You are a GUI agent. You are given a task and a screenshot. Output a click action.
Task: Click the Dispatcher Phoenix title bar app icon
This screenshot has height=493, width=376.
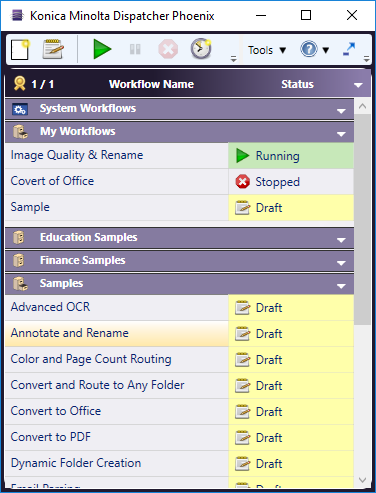click(x=17, y=15)
